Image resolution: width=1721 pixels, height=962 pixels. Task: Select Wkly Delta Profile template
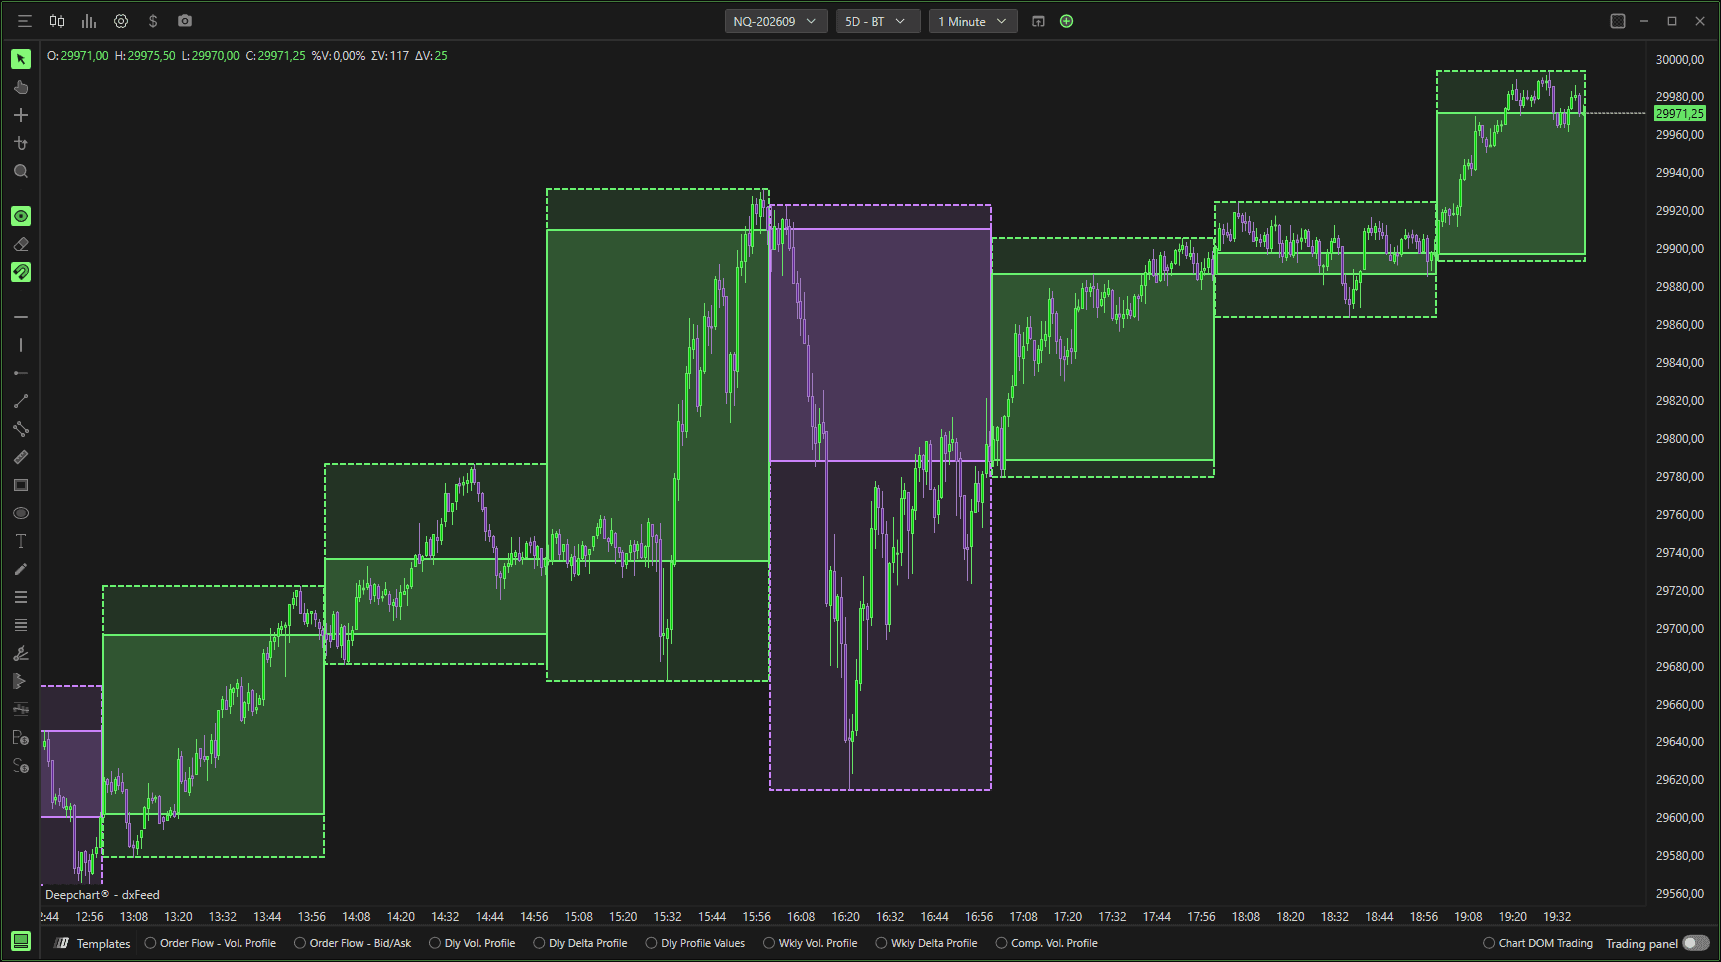point(927,943)
